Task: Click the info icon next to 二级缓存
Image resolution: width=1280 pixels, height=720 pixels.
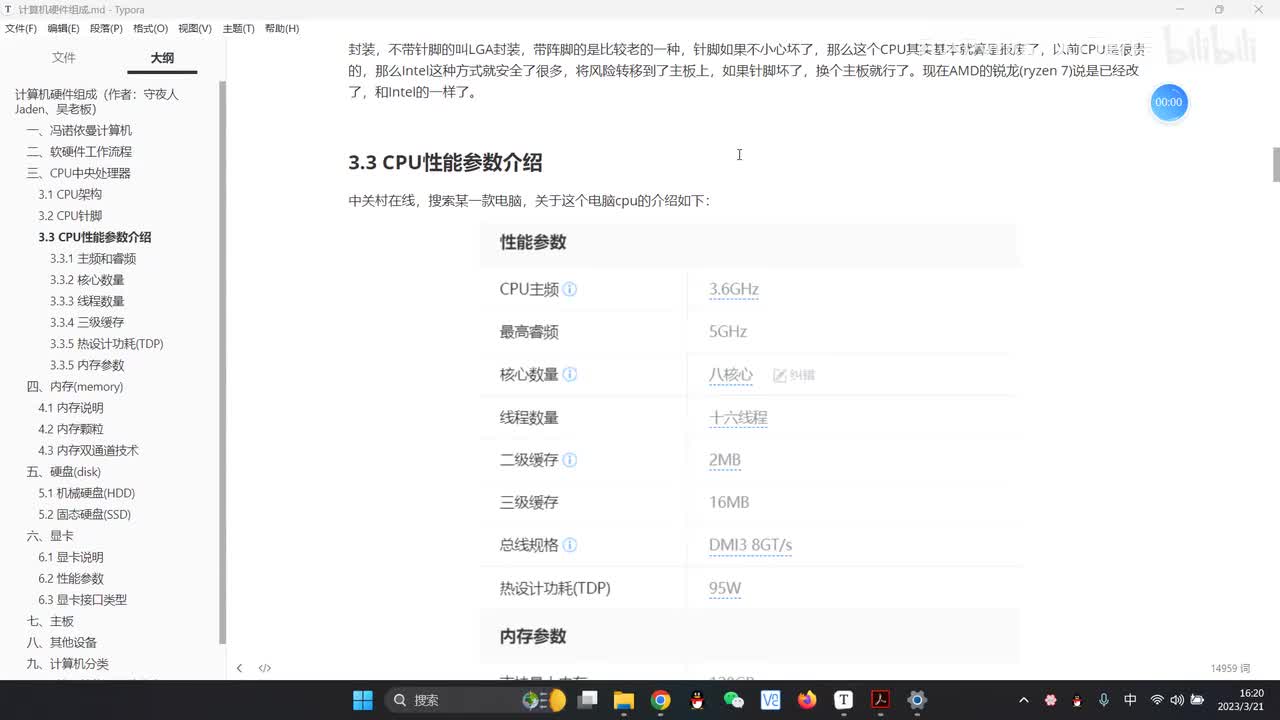Action: point(570,460)
